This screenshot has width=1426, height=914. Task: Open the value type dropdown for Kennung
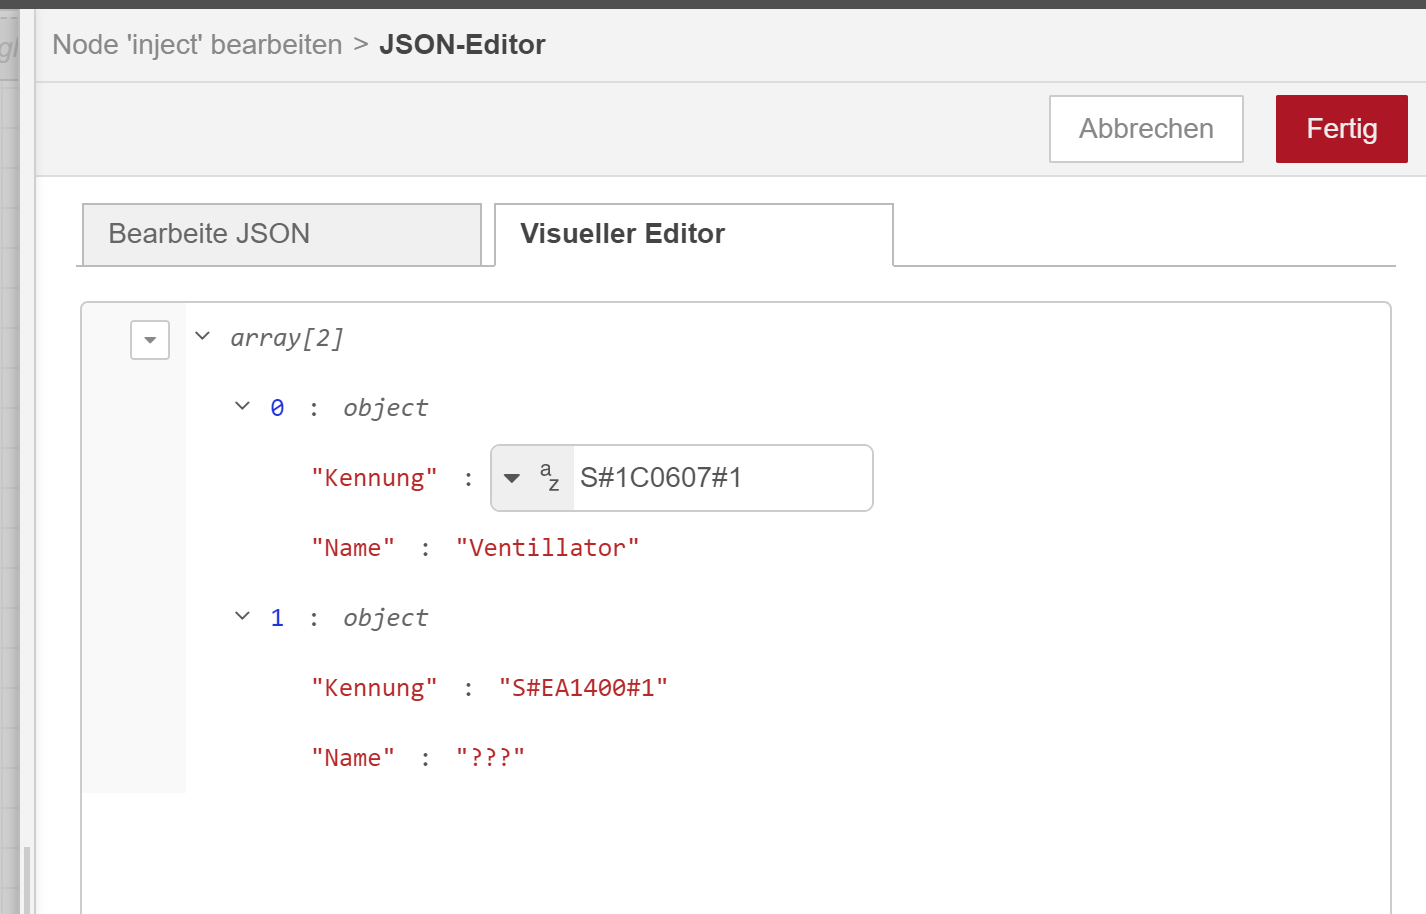(x=512, y=478)
